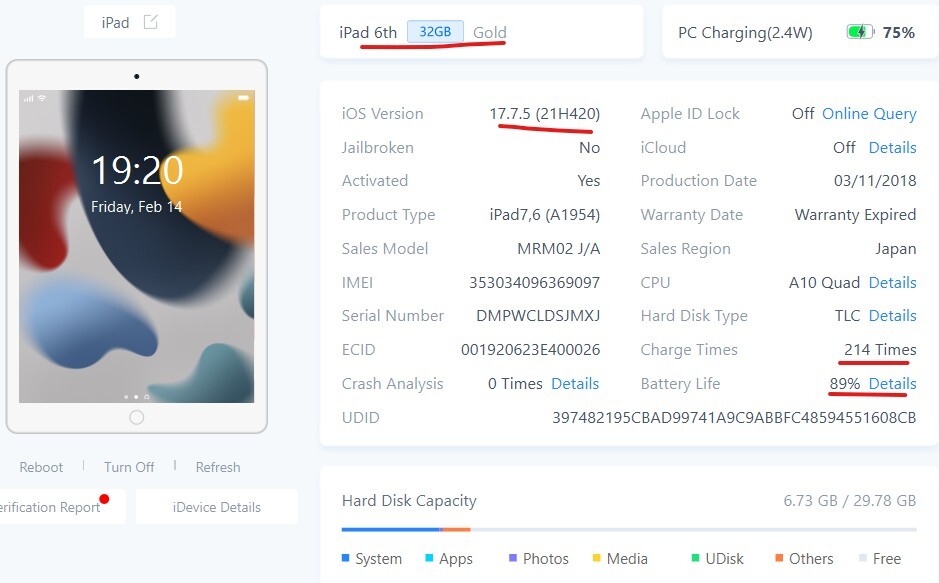Click the Activated Yes value
Image resolution: width=939 pixels, height=583 pixels.
[589, 181]
